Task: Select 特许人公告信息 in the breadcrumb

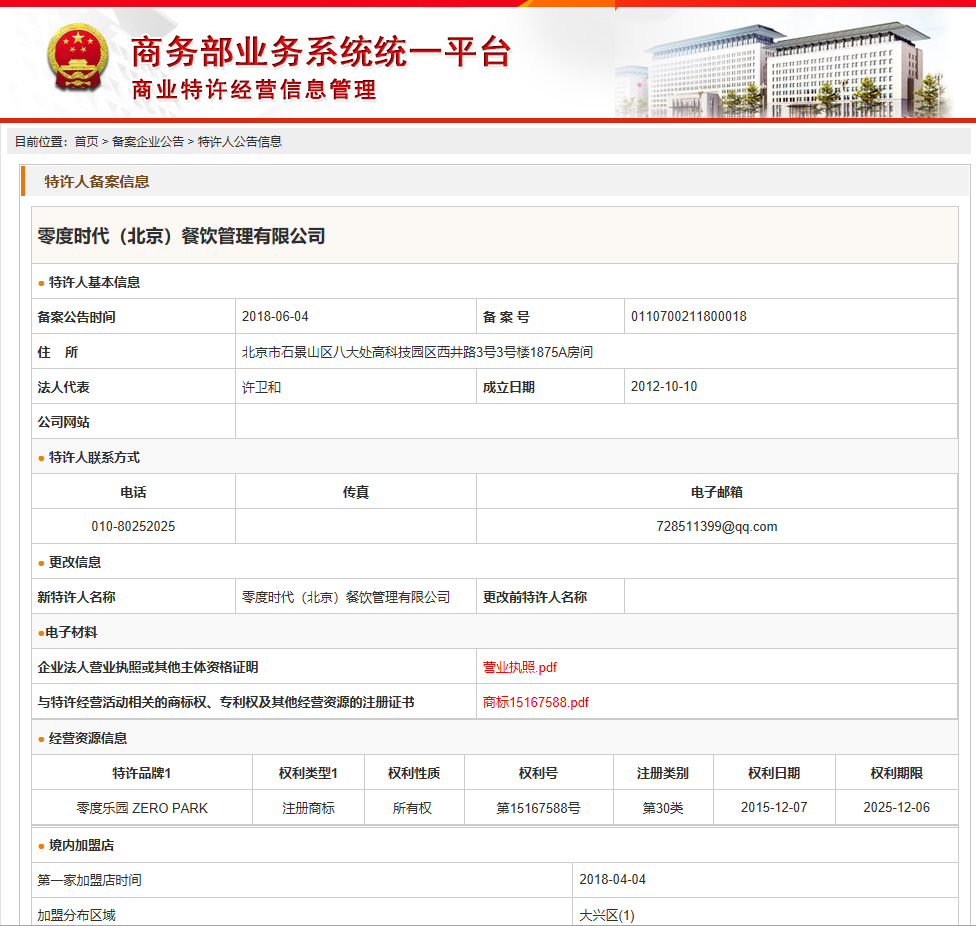Action: point(240,142)
